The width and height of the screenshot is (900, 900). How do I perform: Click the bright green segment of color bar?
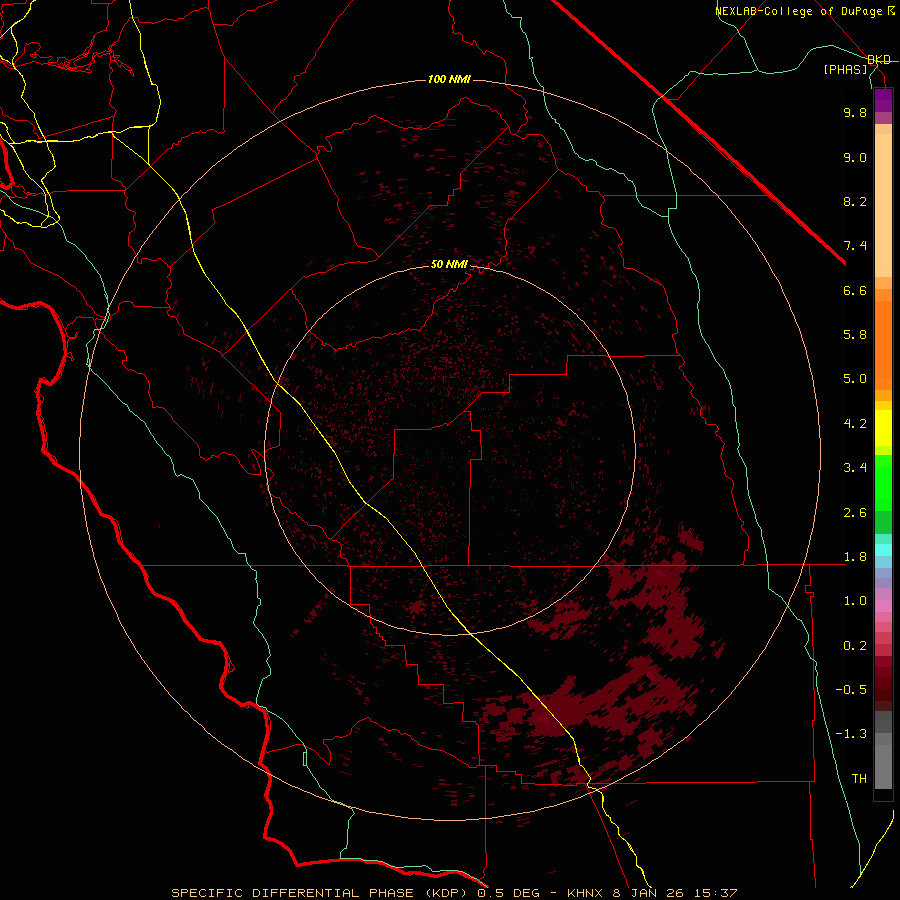(x=883, y=482)
